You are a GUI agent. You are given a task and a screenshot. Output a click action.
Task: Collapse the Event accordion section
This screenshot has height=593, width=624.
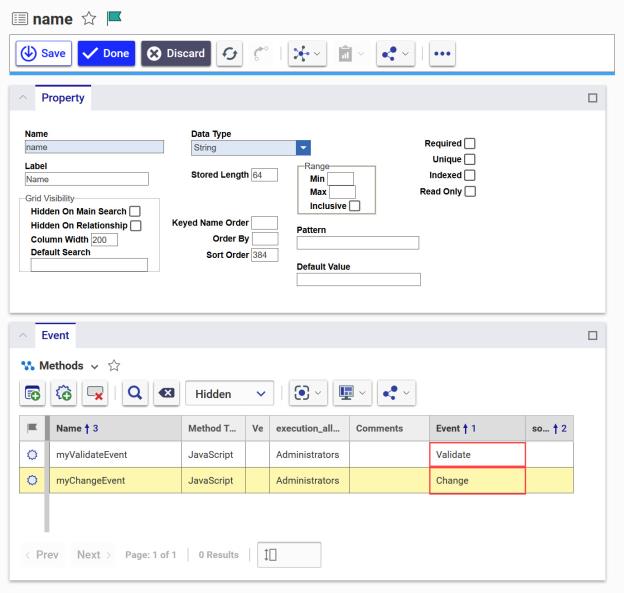click(23, 336)
